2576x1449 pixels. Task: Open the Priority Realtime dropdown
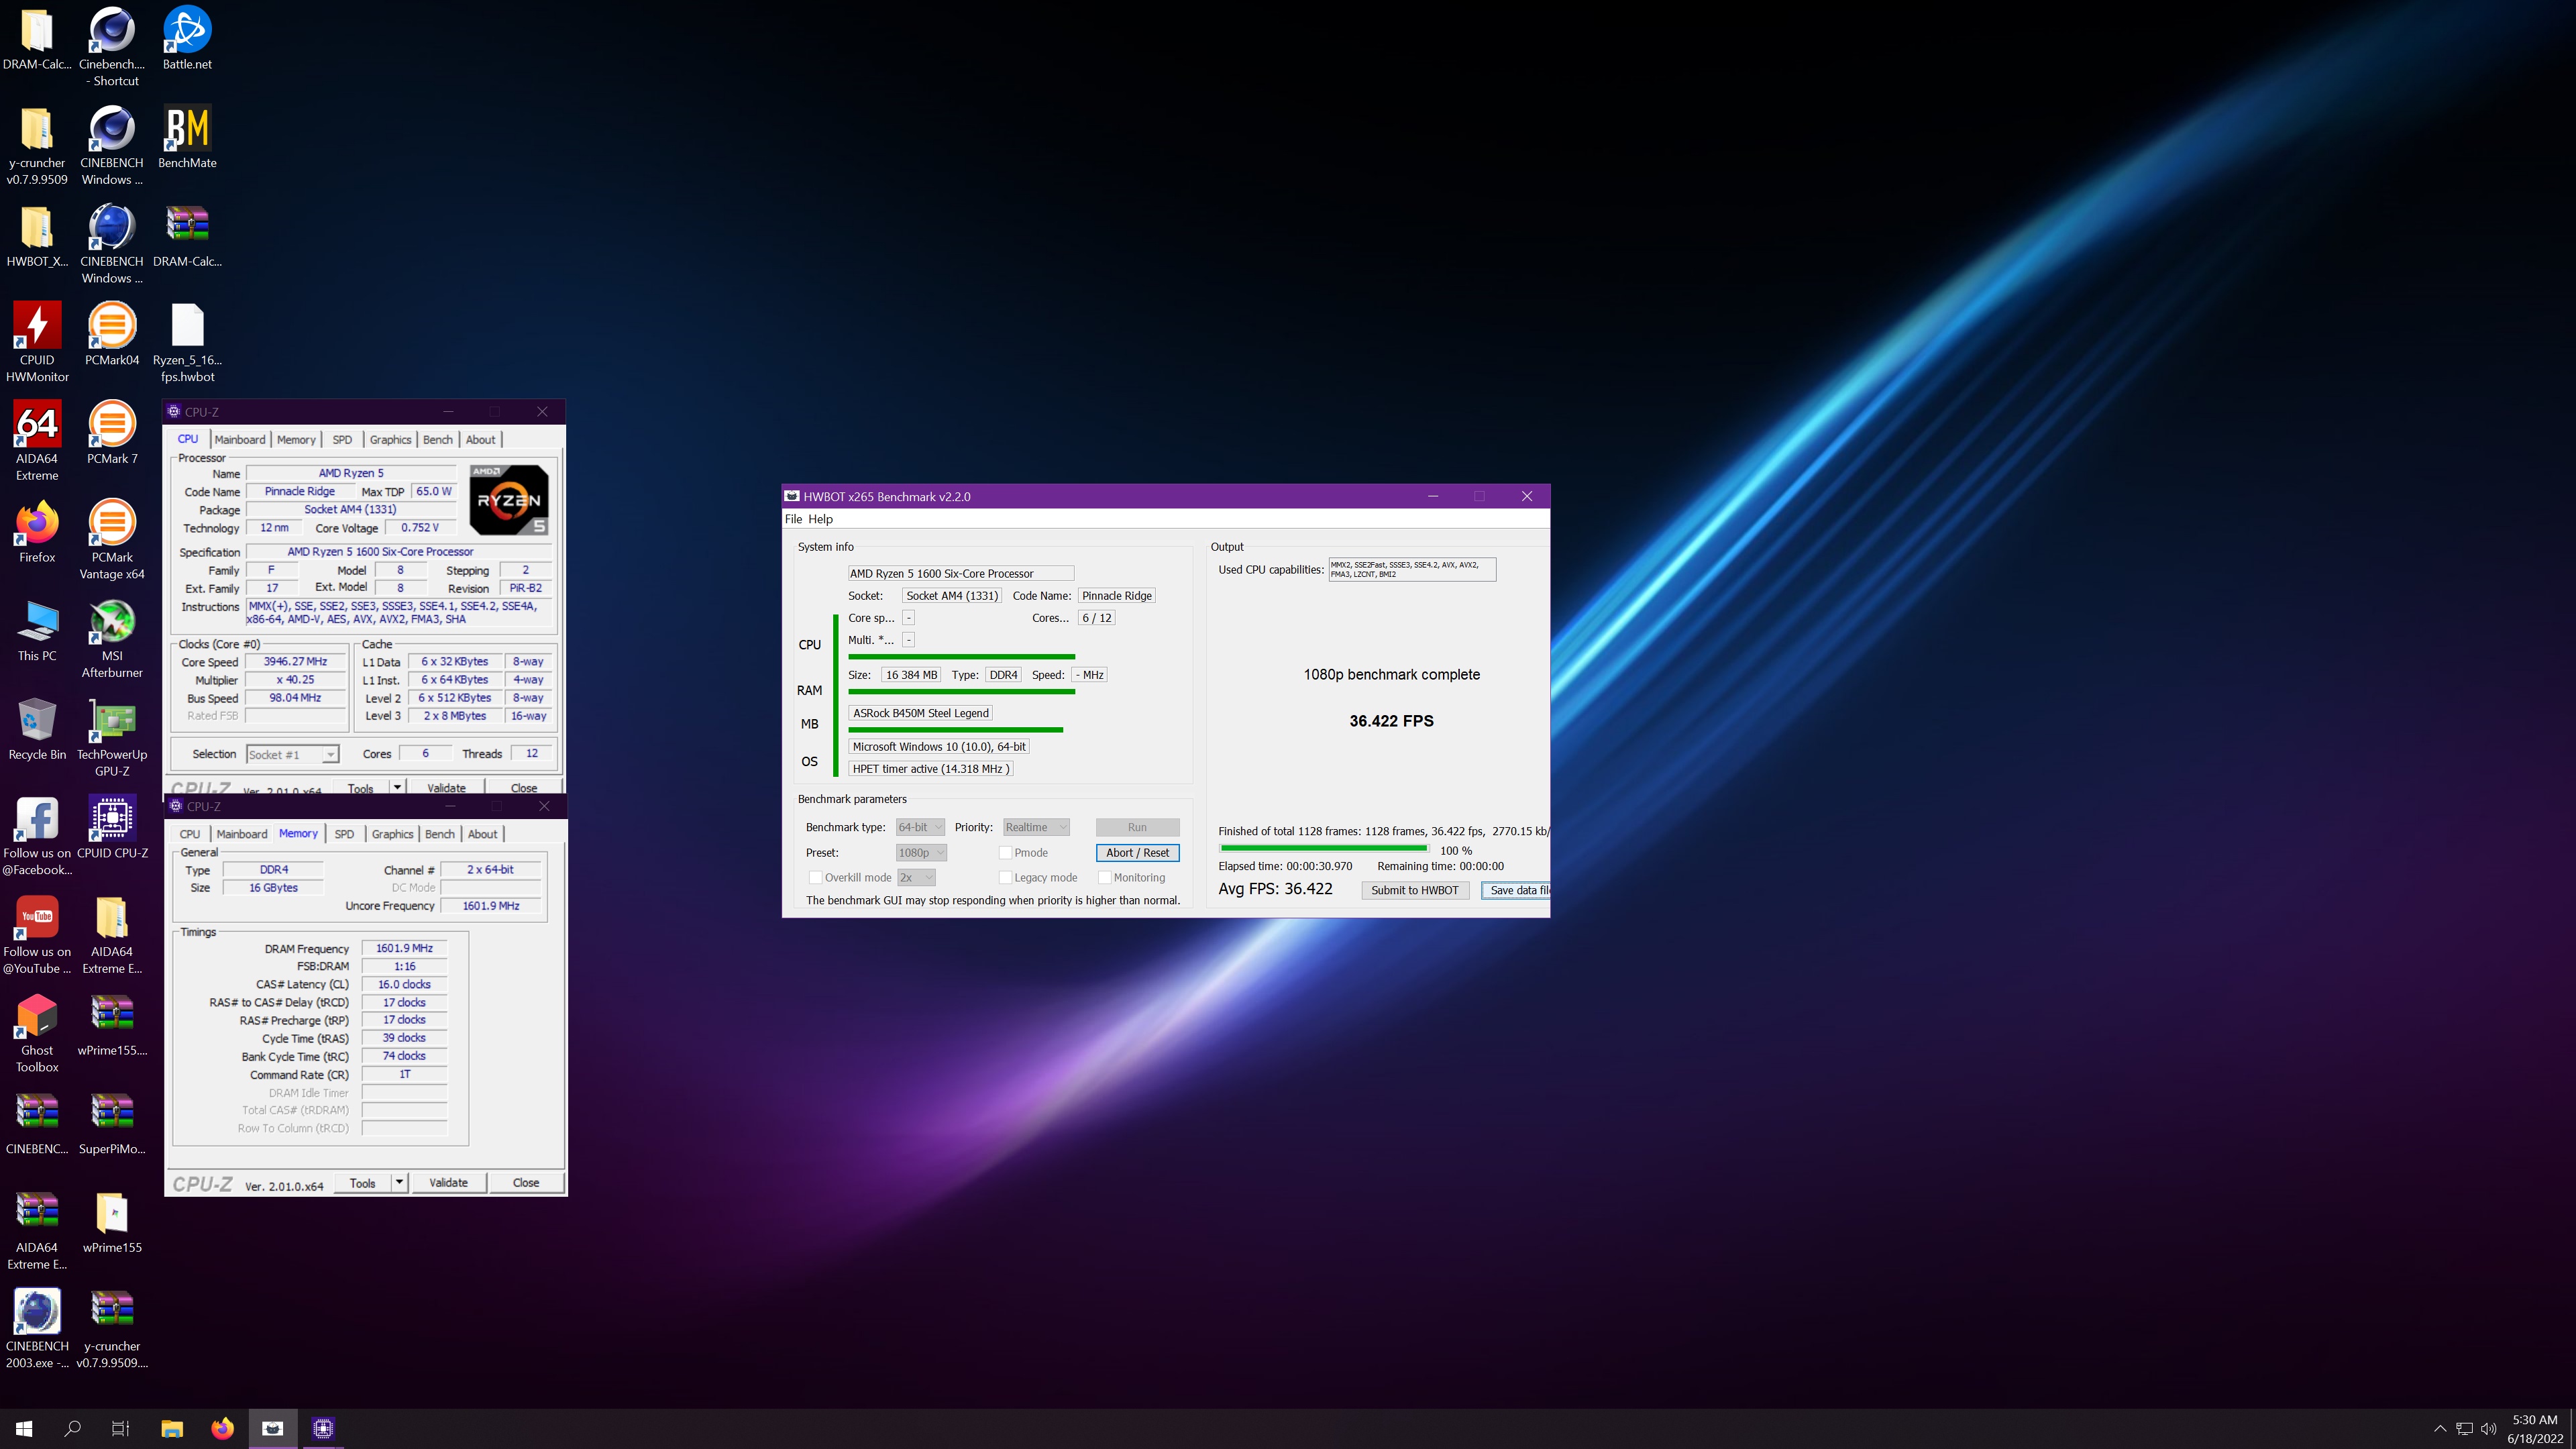[x=1037, y=827]
